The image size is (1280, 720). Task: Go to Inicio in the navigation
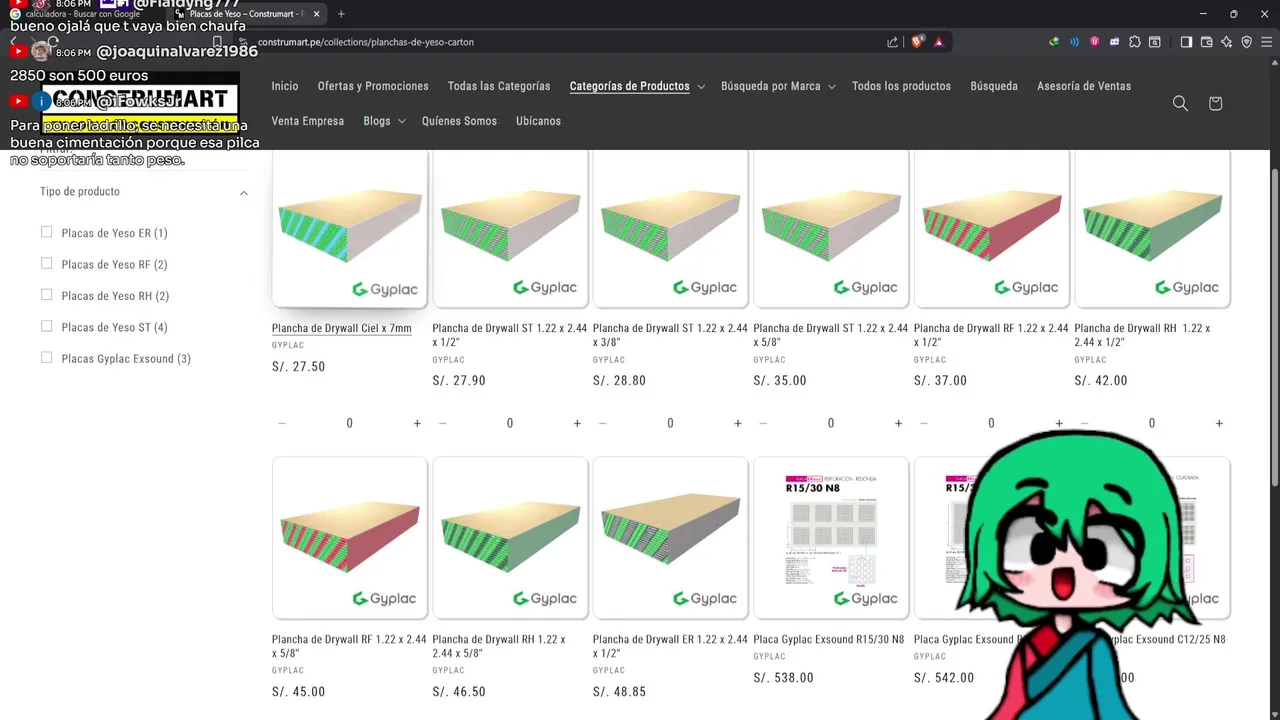285,86
